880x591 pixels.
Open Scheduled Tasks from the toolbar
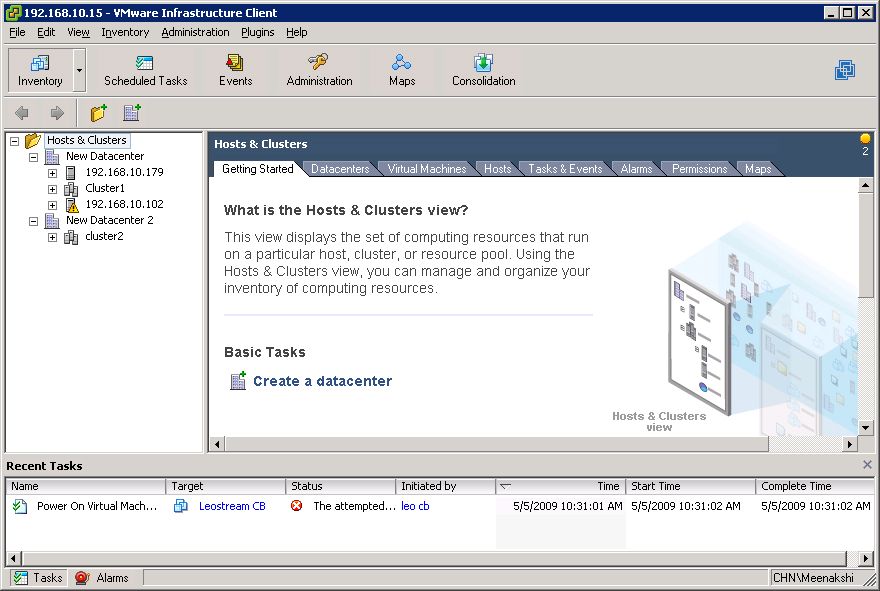[x=145, y=70]
